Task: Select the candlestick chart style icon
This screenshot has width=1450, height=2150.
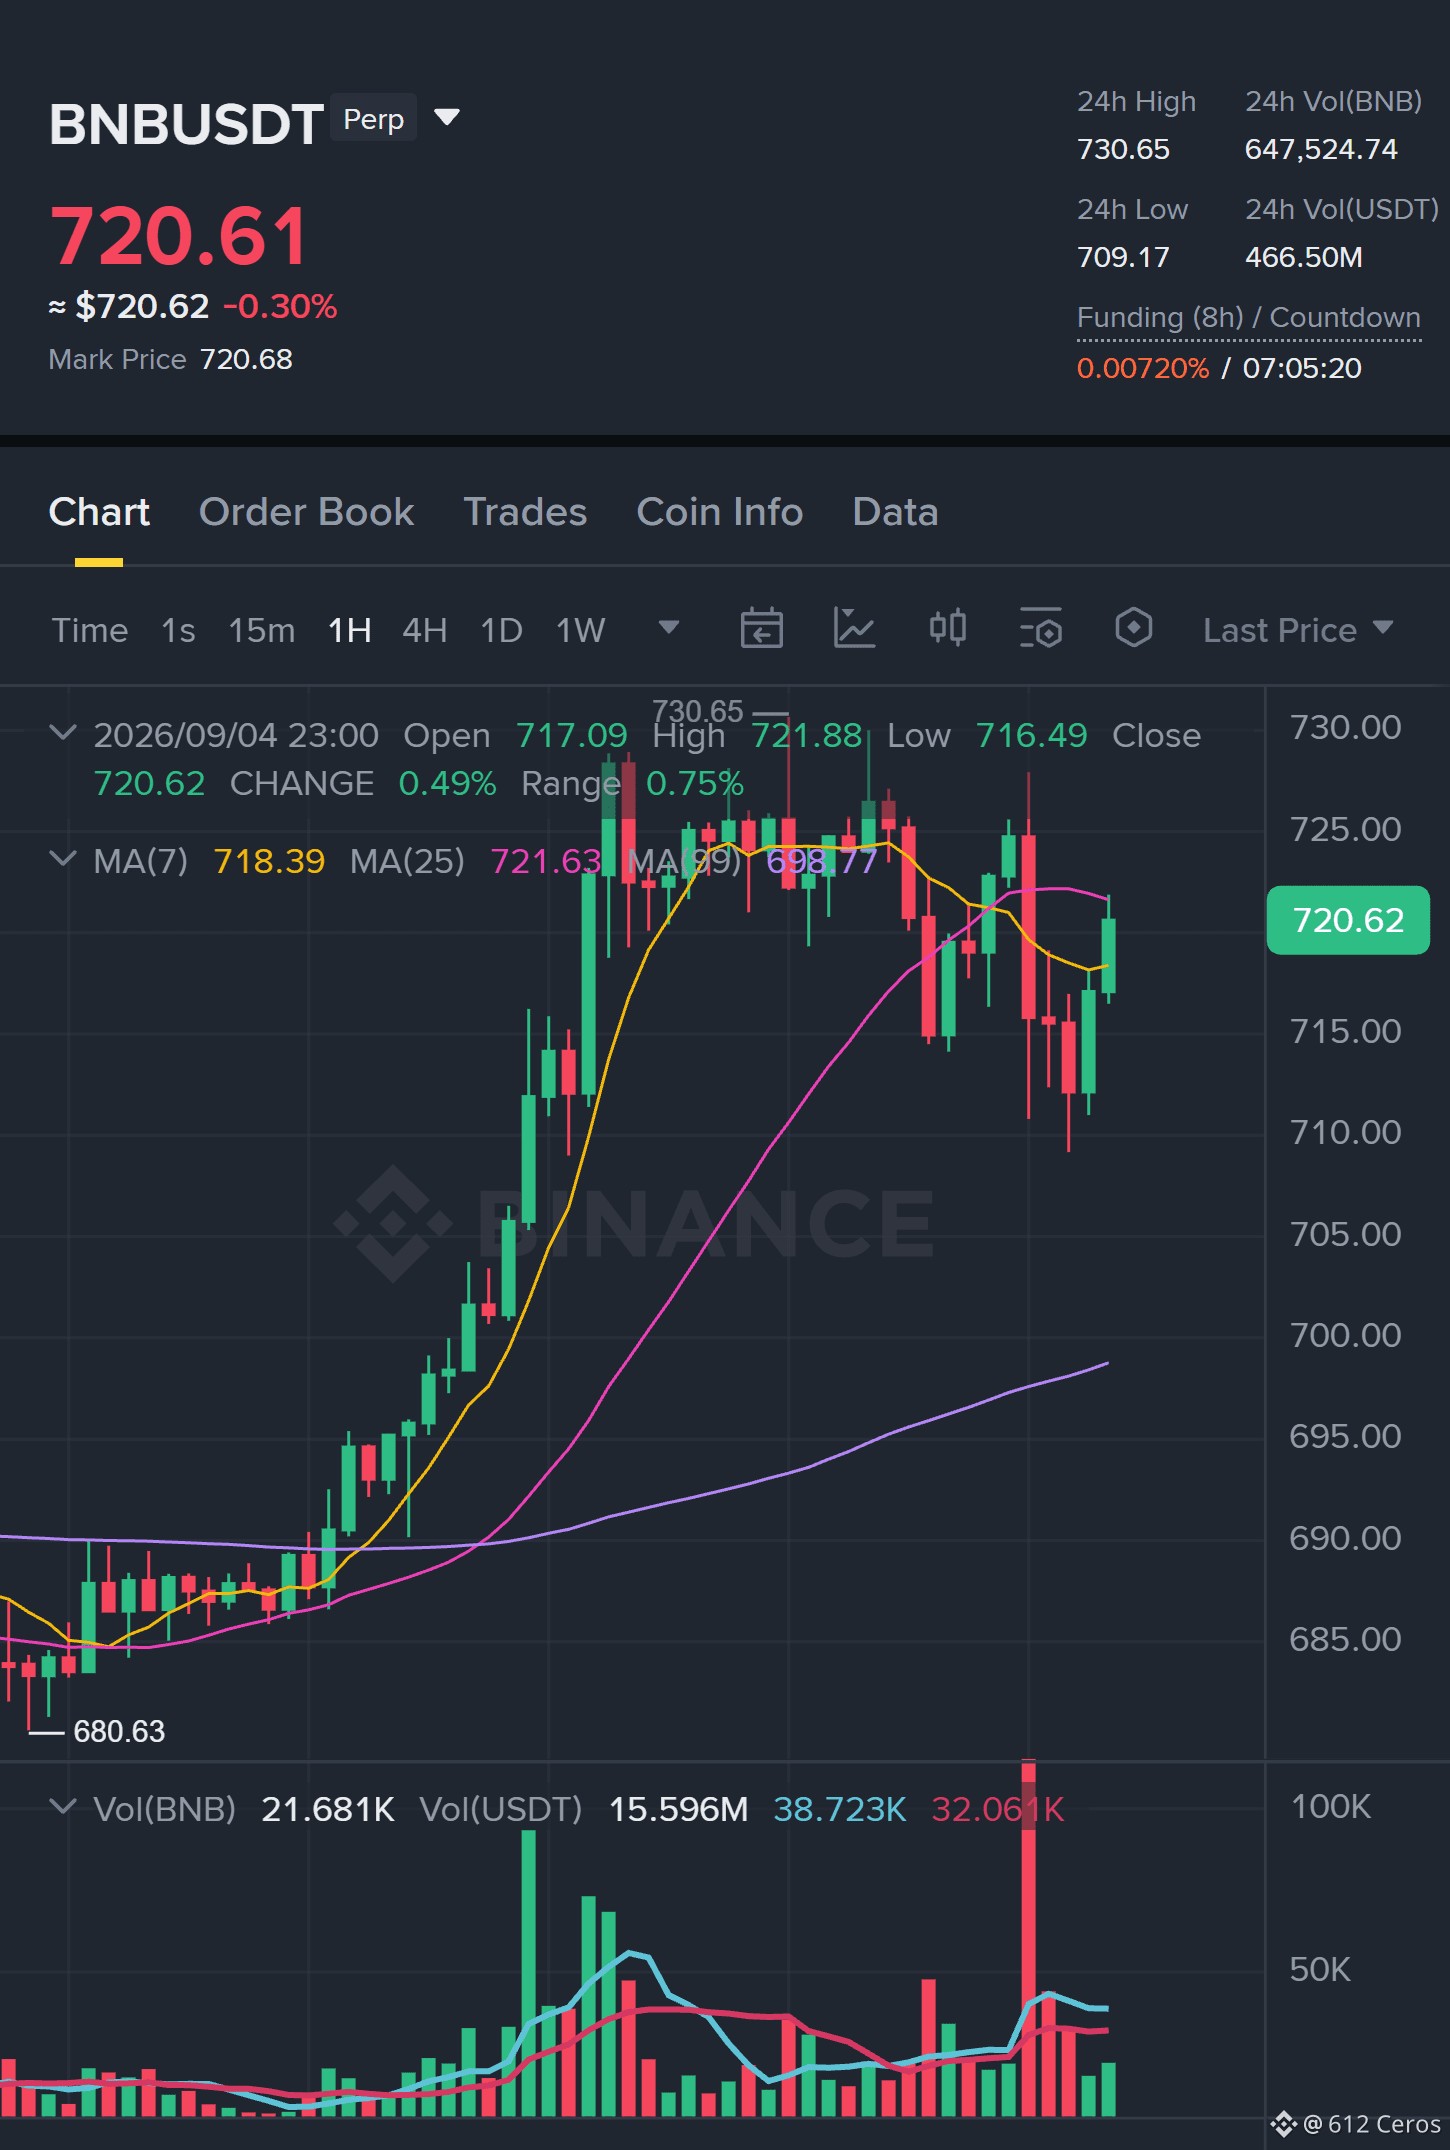Action: pos(947,629)
